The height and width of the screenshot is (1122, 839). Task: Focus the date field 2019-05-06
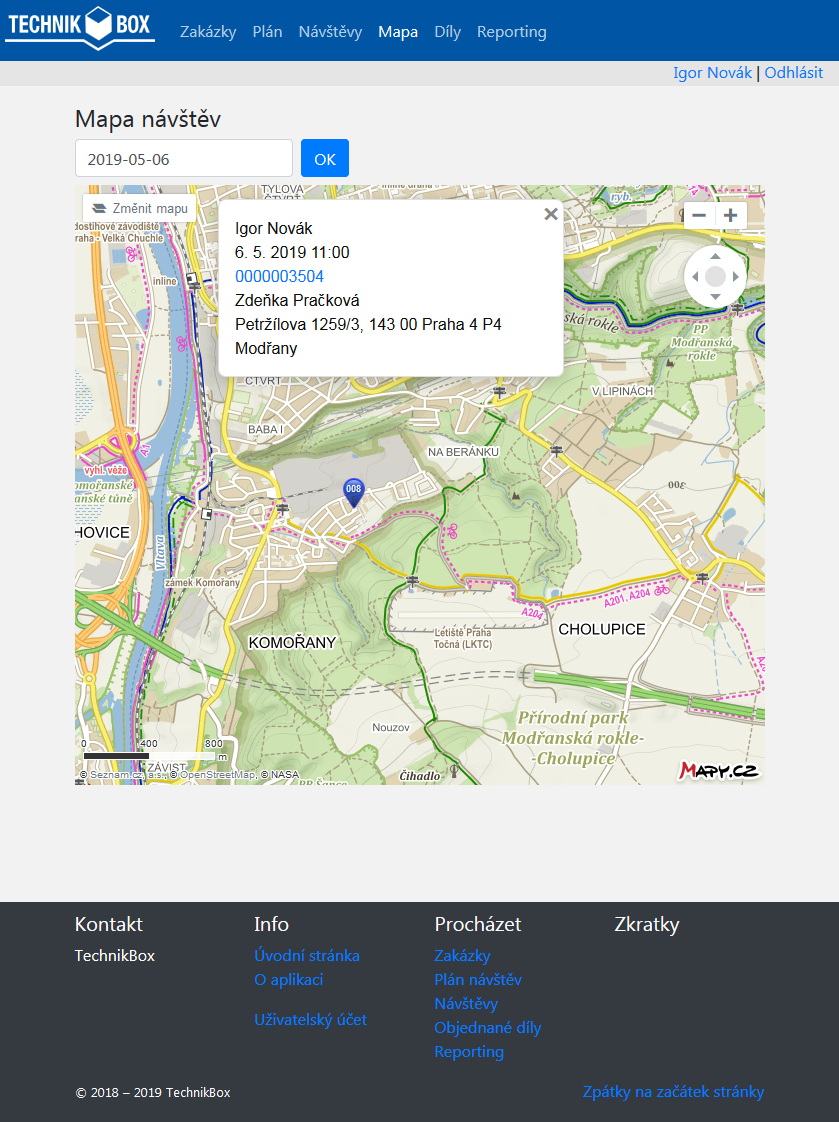pos(184,158)
